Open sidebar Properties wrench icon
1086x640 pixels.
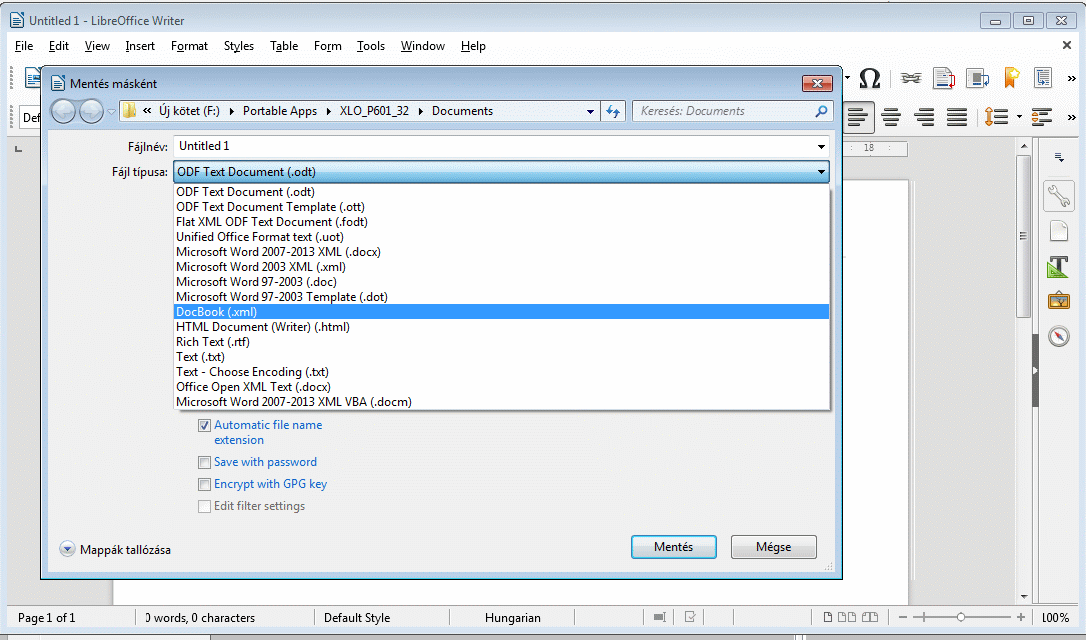tap(1058, 196)
